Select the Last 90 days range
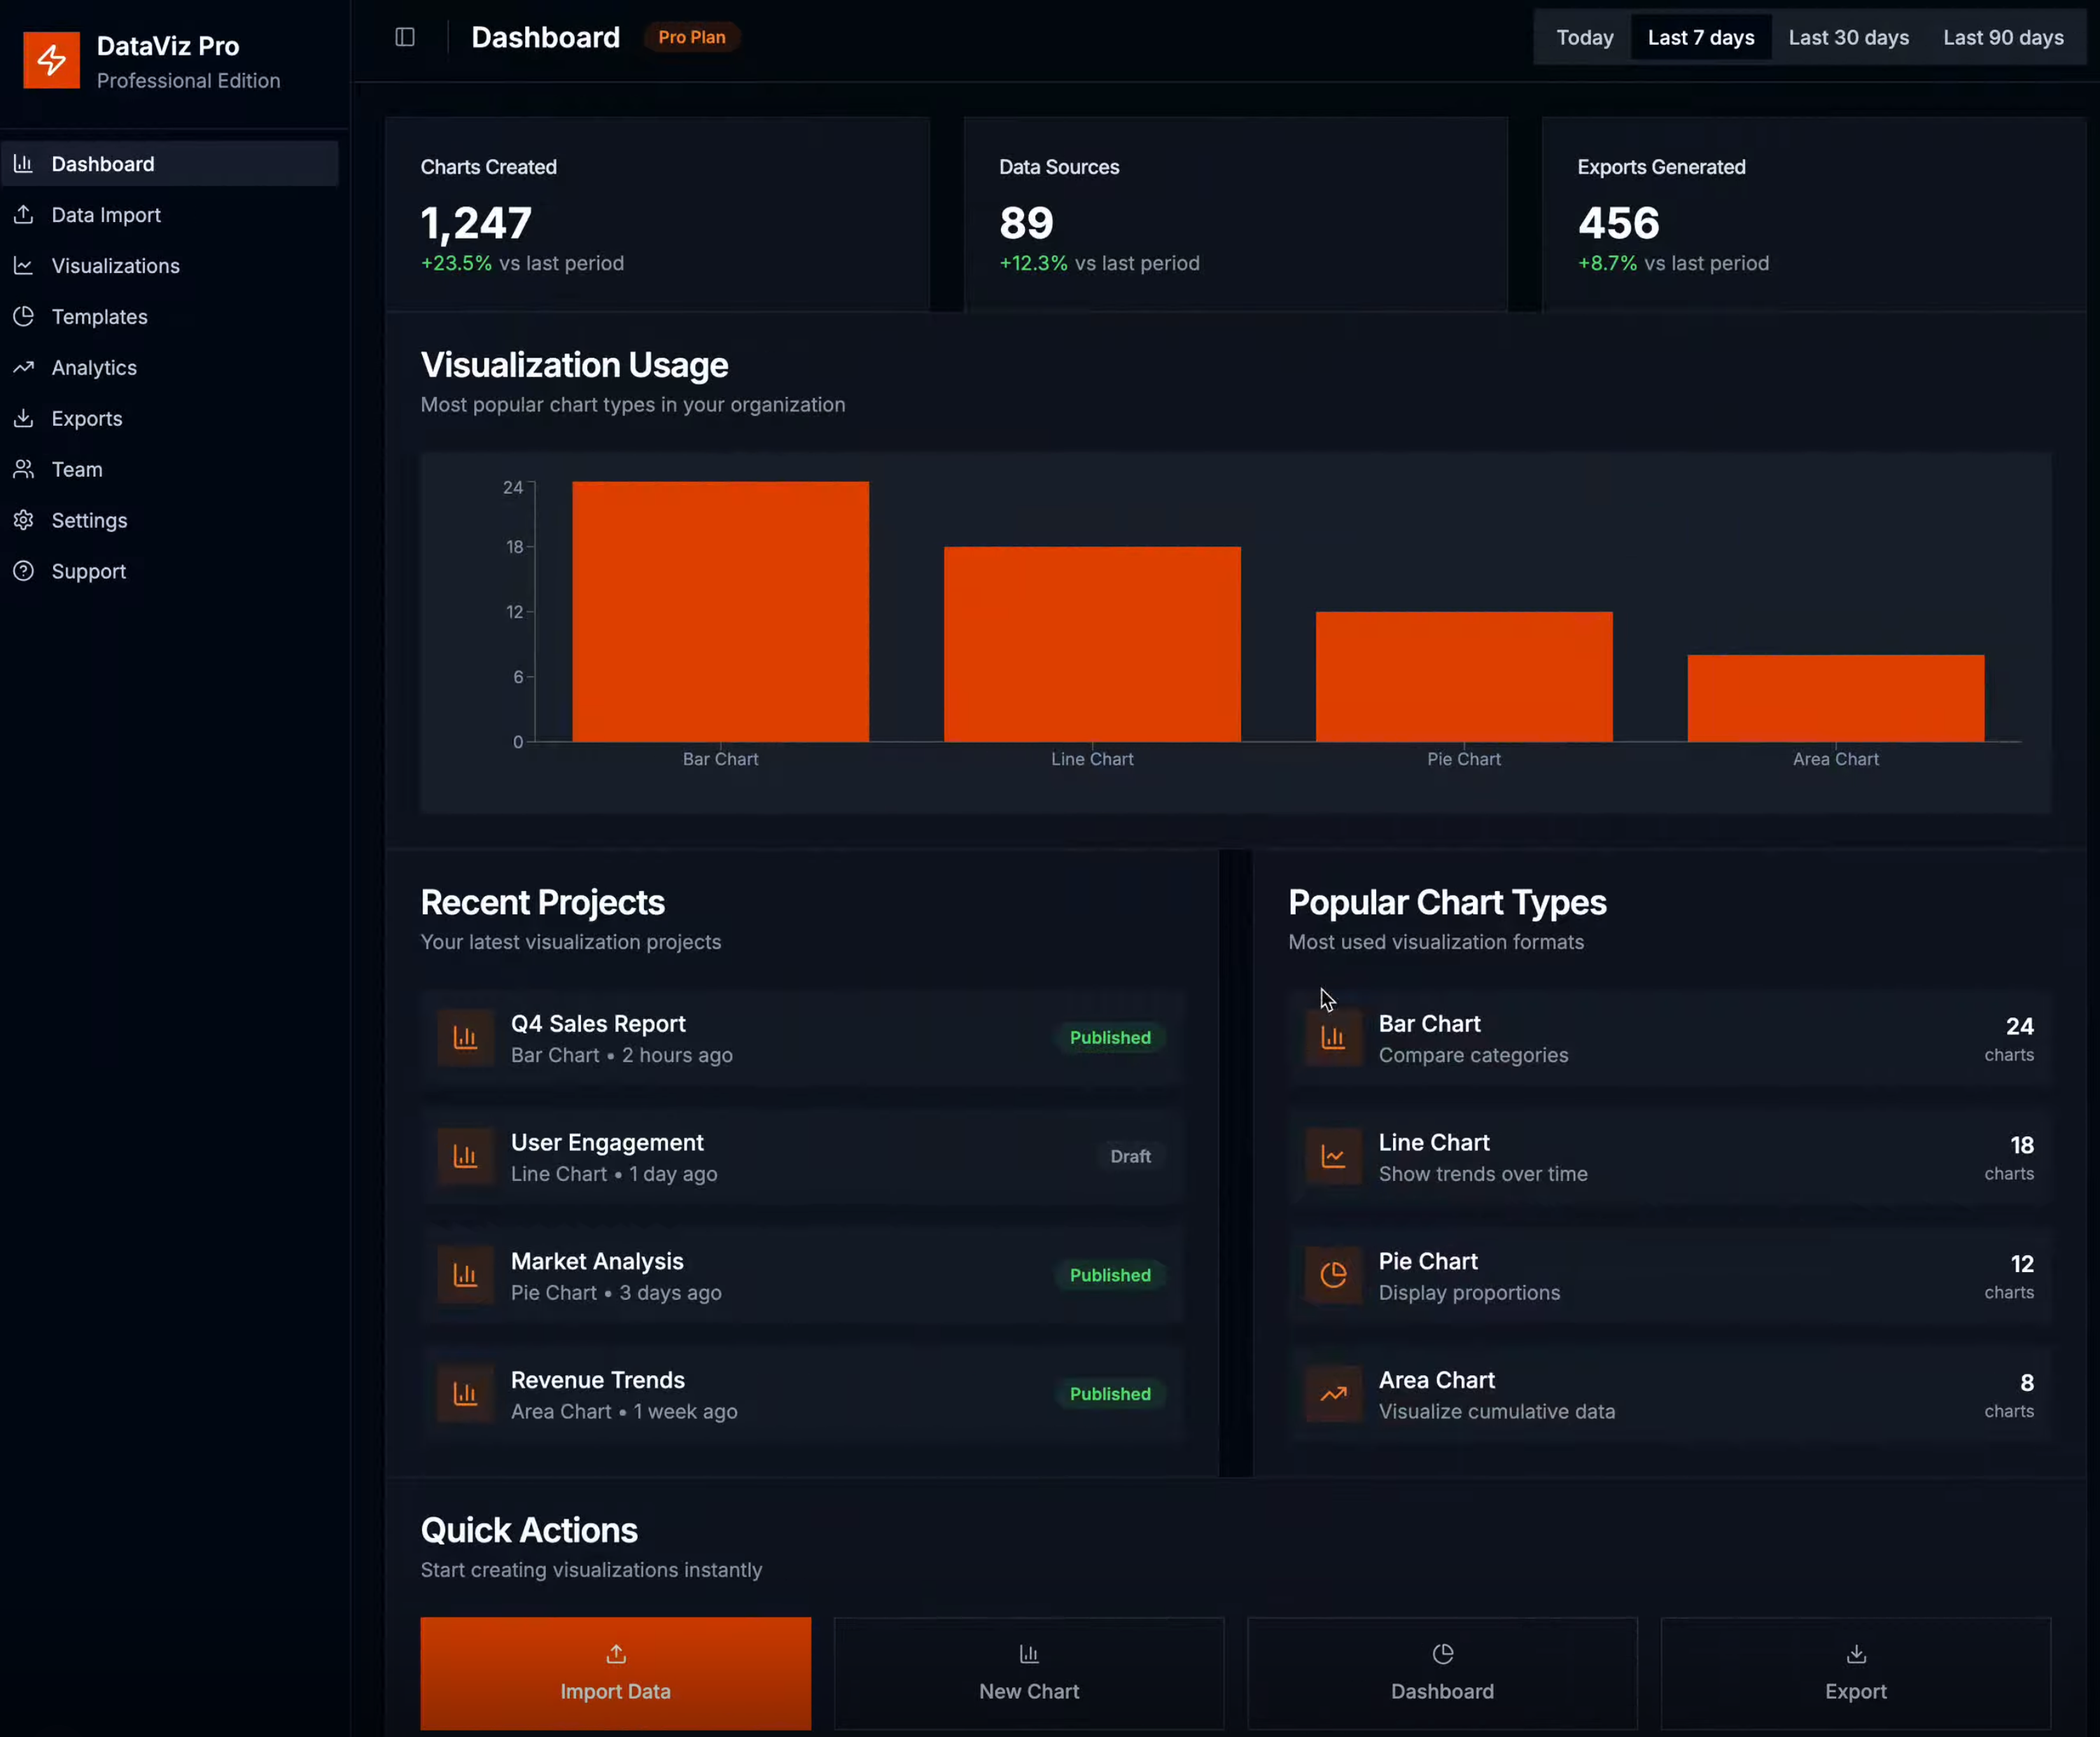 click(2003, 38)
